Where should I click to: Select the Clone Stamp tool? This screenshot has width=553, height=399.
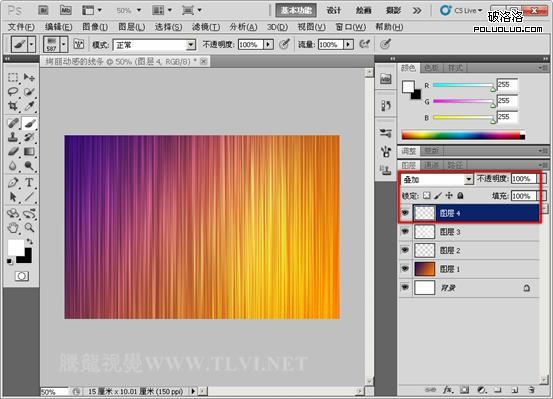13,137
